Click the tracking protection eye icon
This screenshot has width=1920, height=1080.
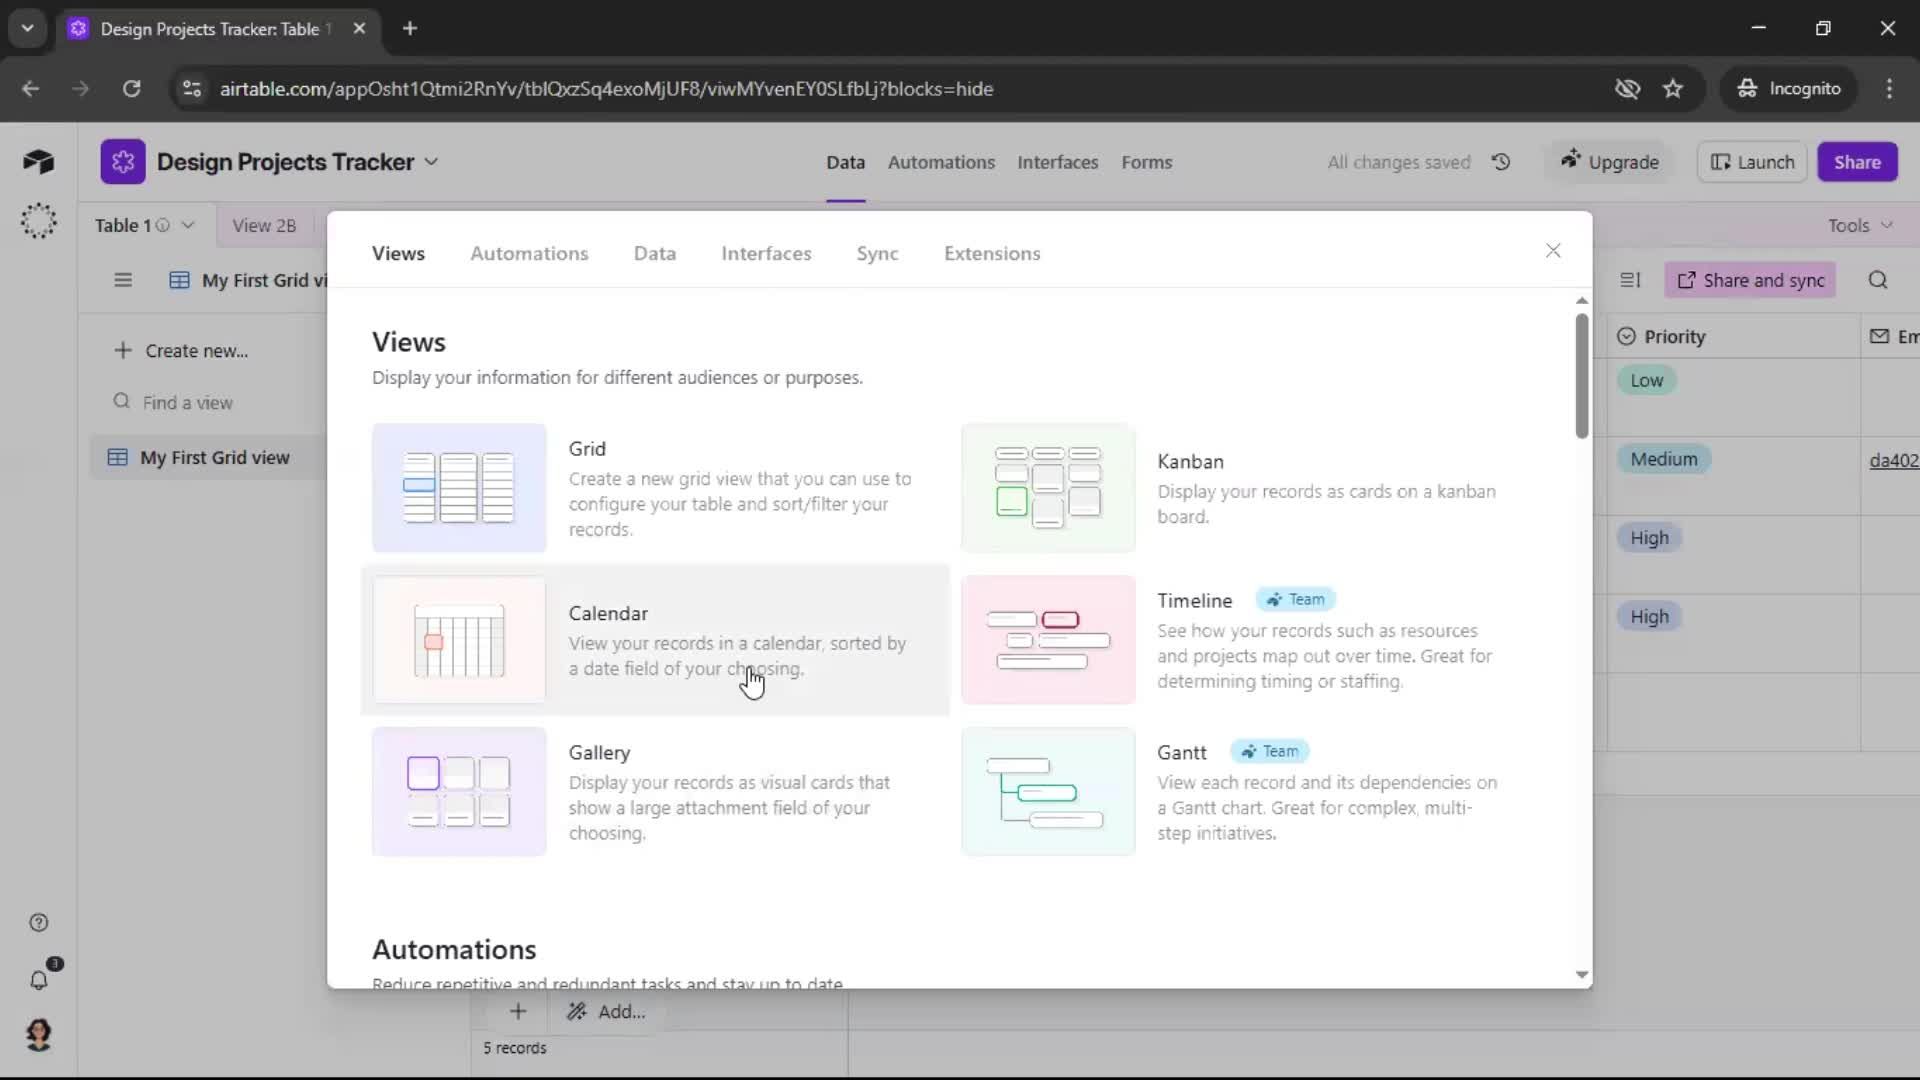coord(1627,89)
